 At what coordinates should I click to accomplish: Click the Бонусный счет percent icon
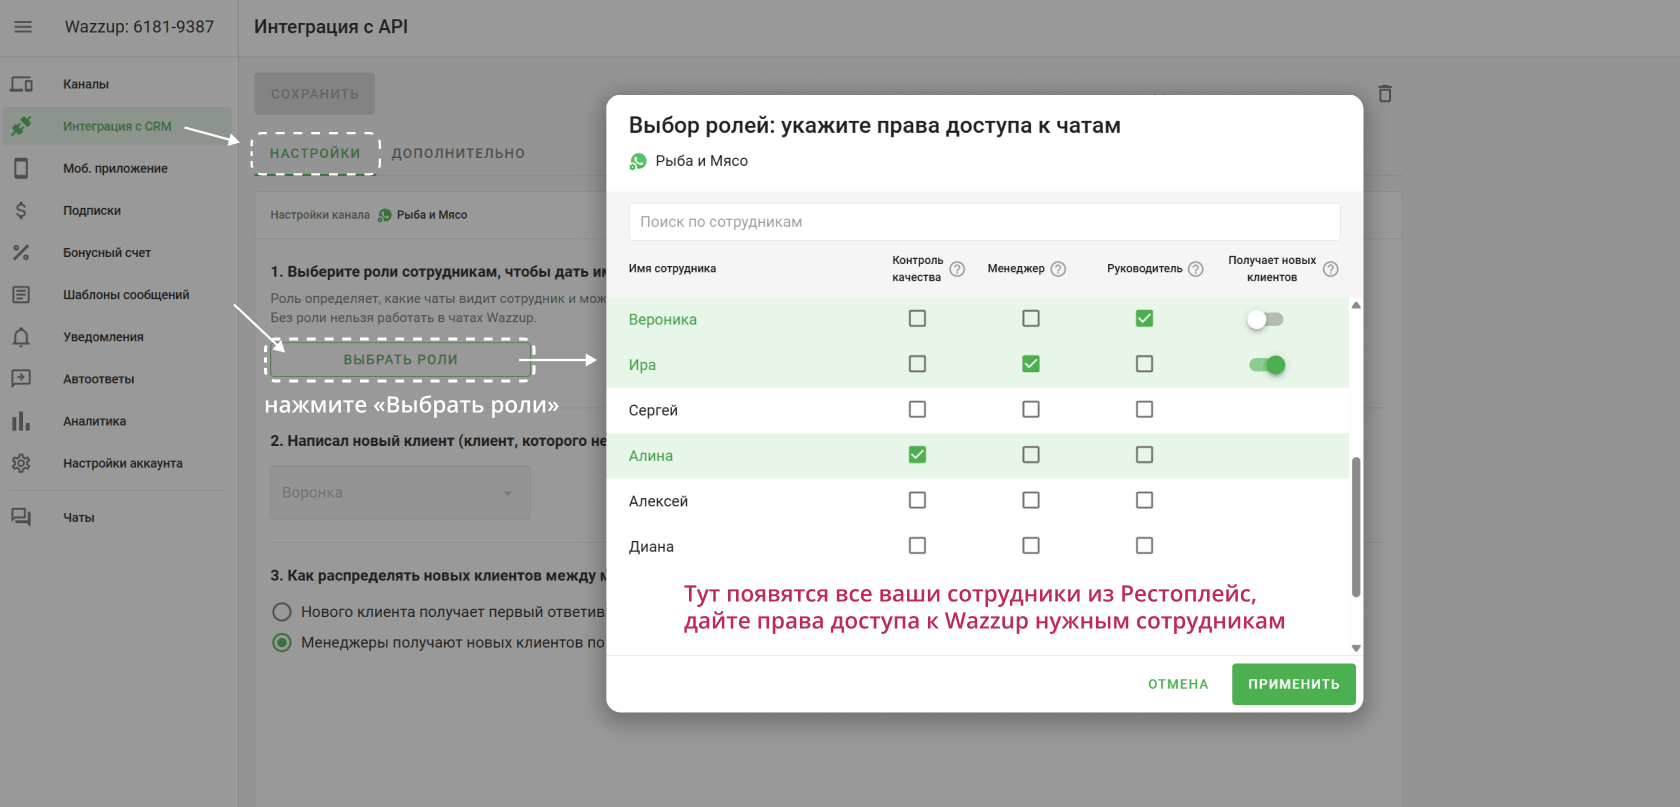(21, 252)
